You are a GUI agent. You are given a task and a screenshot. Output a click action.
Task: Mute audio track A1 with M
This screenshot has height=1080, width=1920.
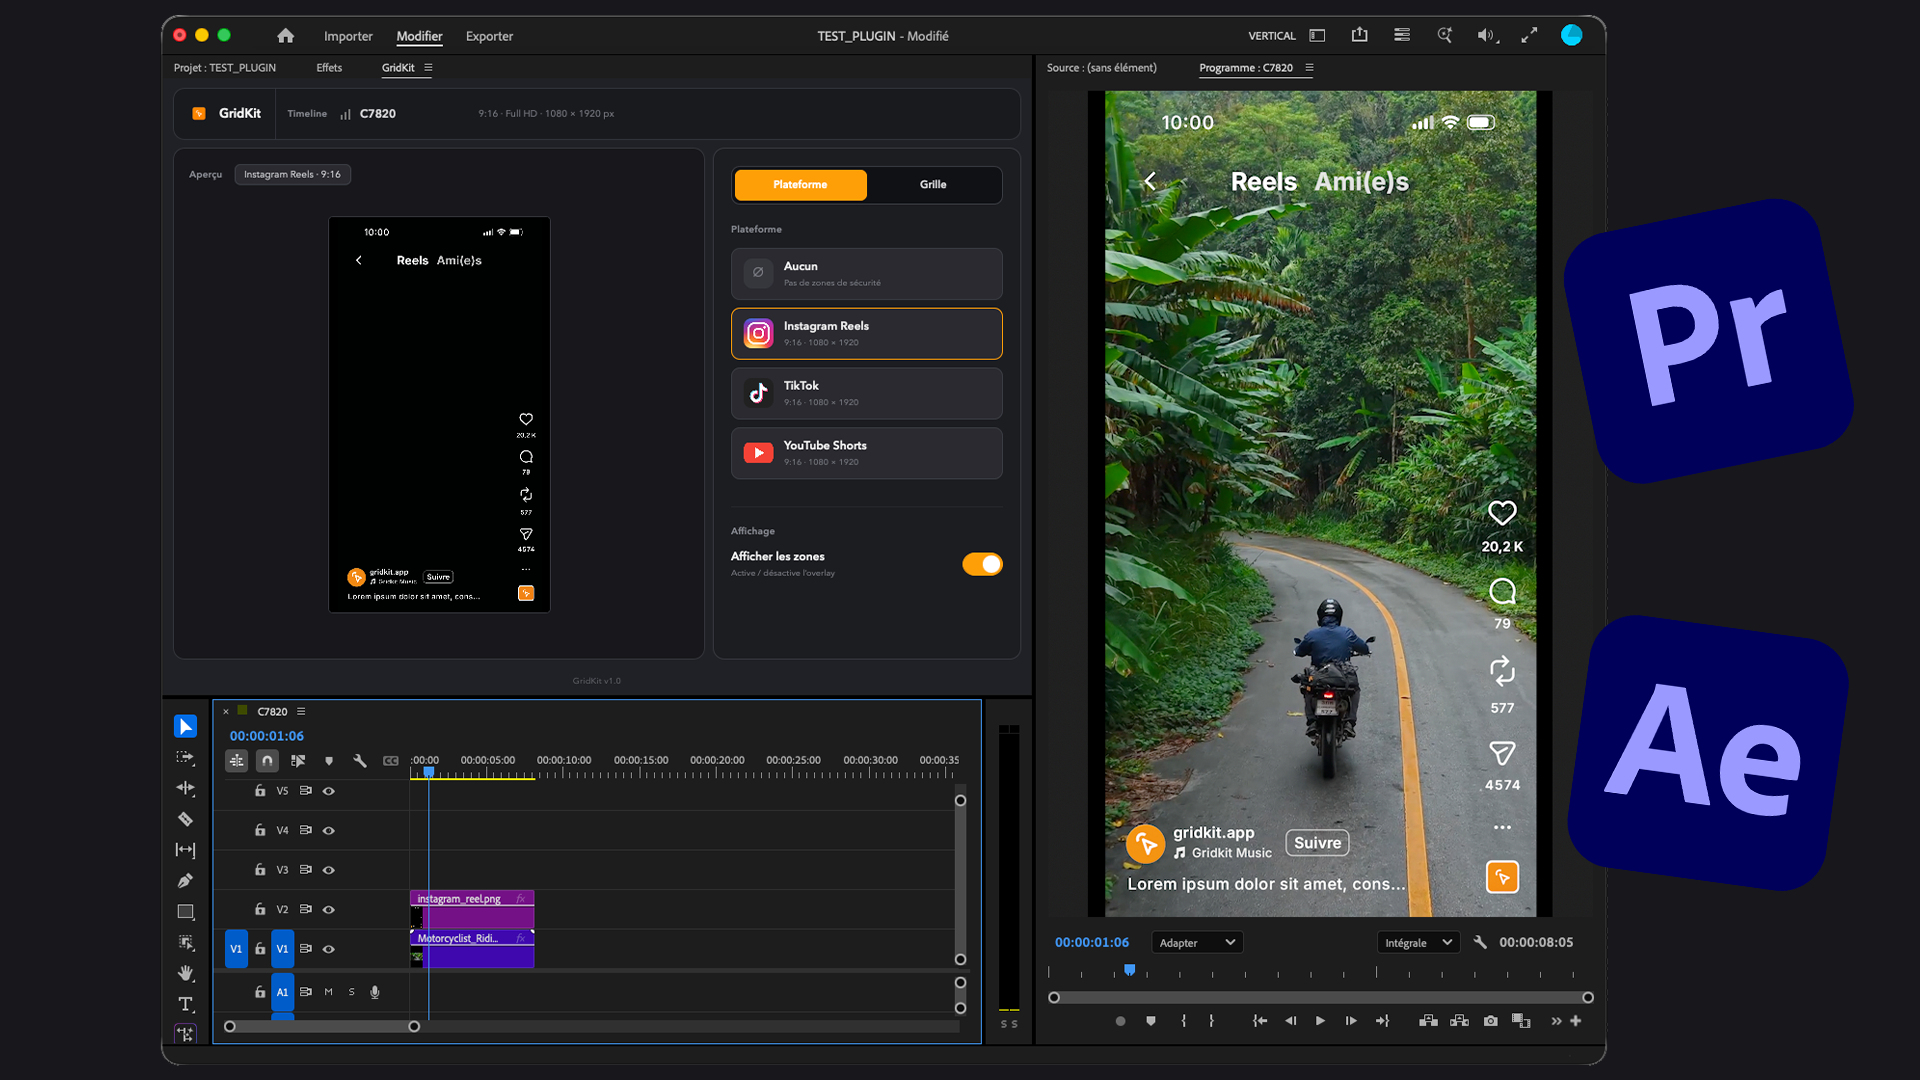tap(328, 992)
